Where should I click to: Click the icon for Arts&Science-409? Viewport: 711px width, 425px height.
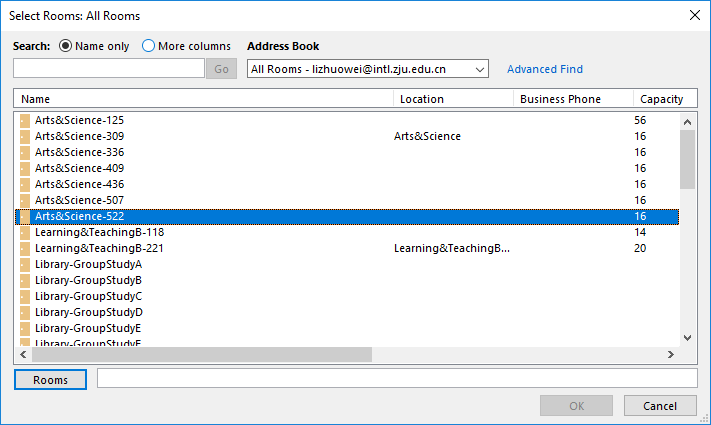click(x=25, y=168)
